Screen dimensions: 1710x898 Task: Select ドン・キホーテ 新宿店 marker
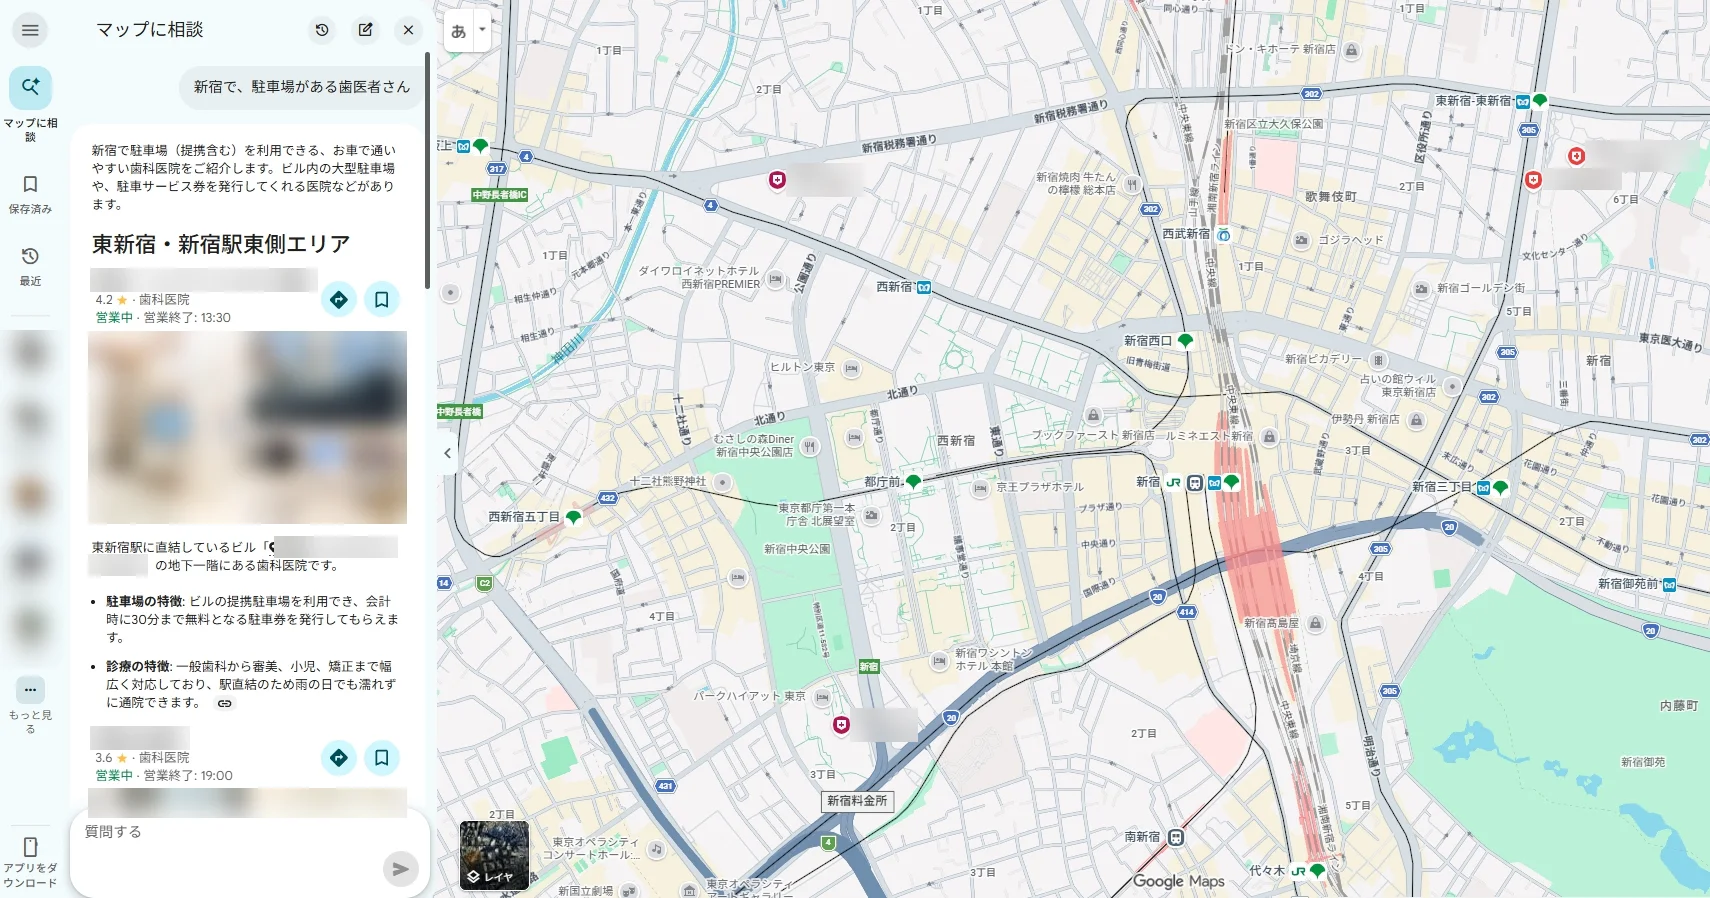(1352, 50)
